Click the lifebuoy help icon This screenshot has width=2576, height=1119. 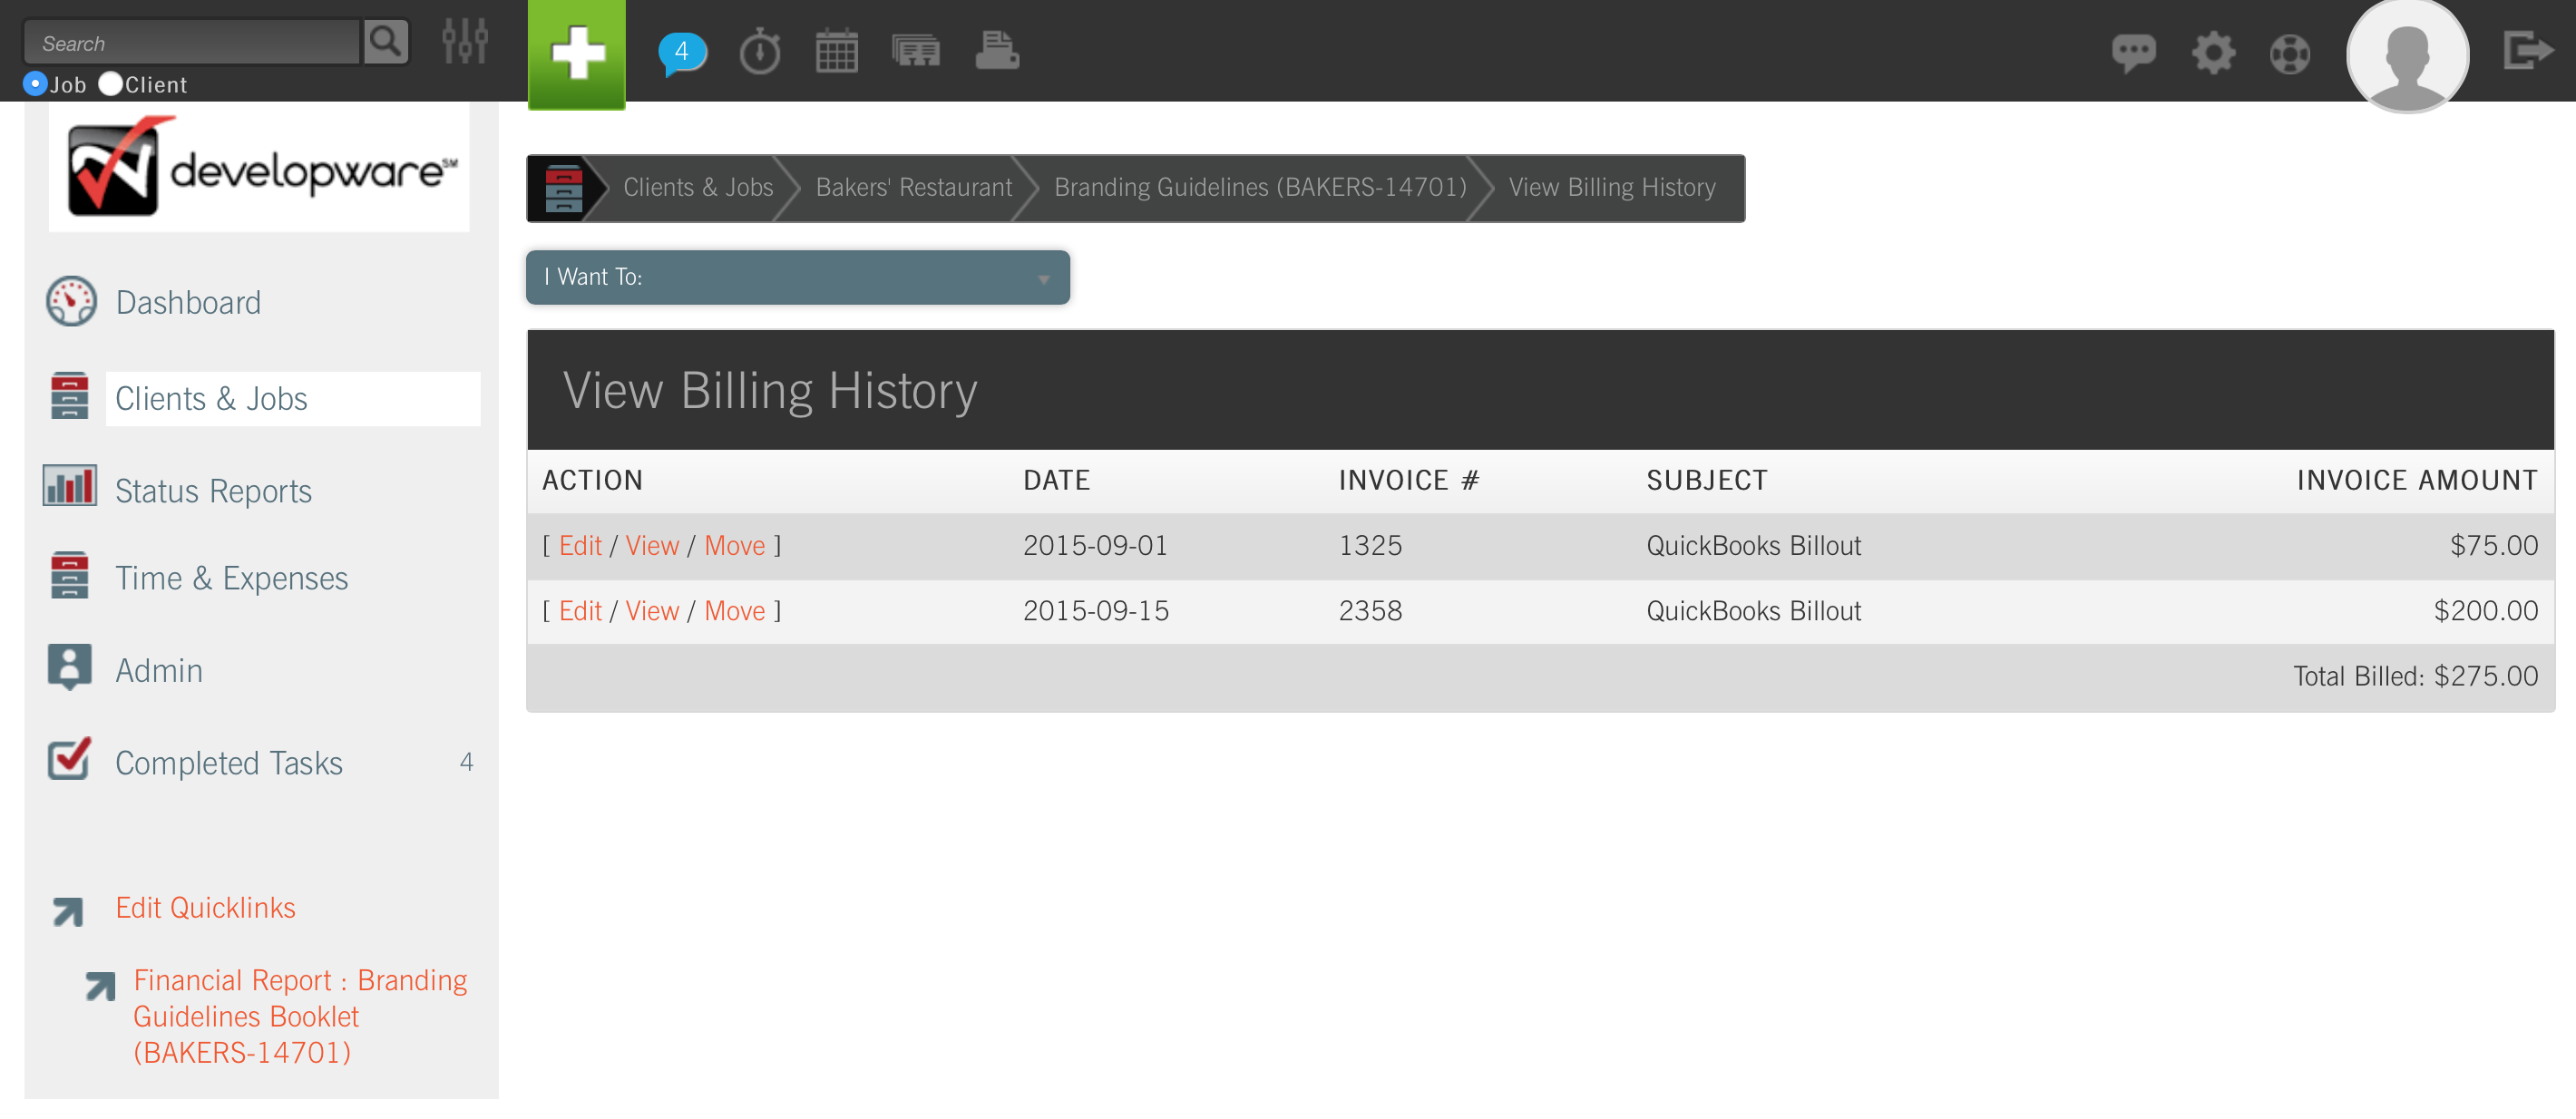tap(2290, 53)
